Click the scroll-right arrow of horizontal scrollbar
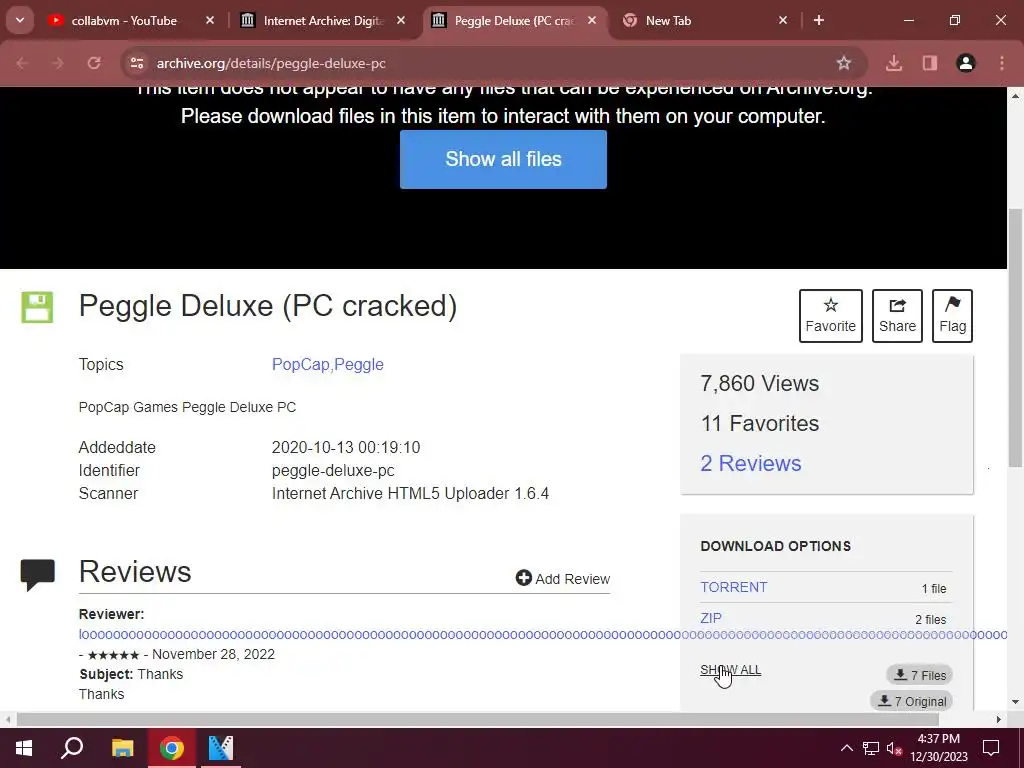Image resolution: width=1024 pixels, height=768 pixels. coord(999,720)
